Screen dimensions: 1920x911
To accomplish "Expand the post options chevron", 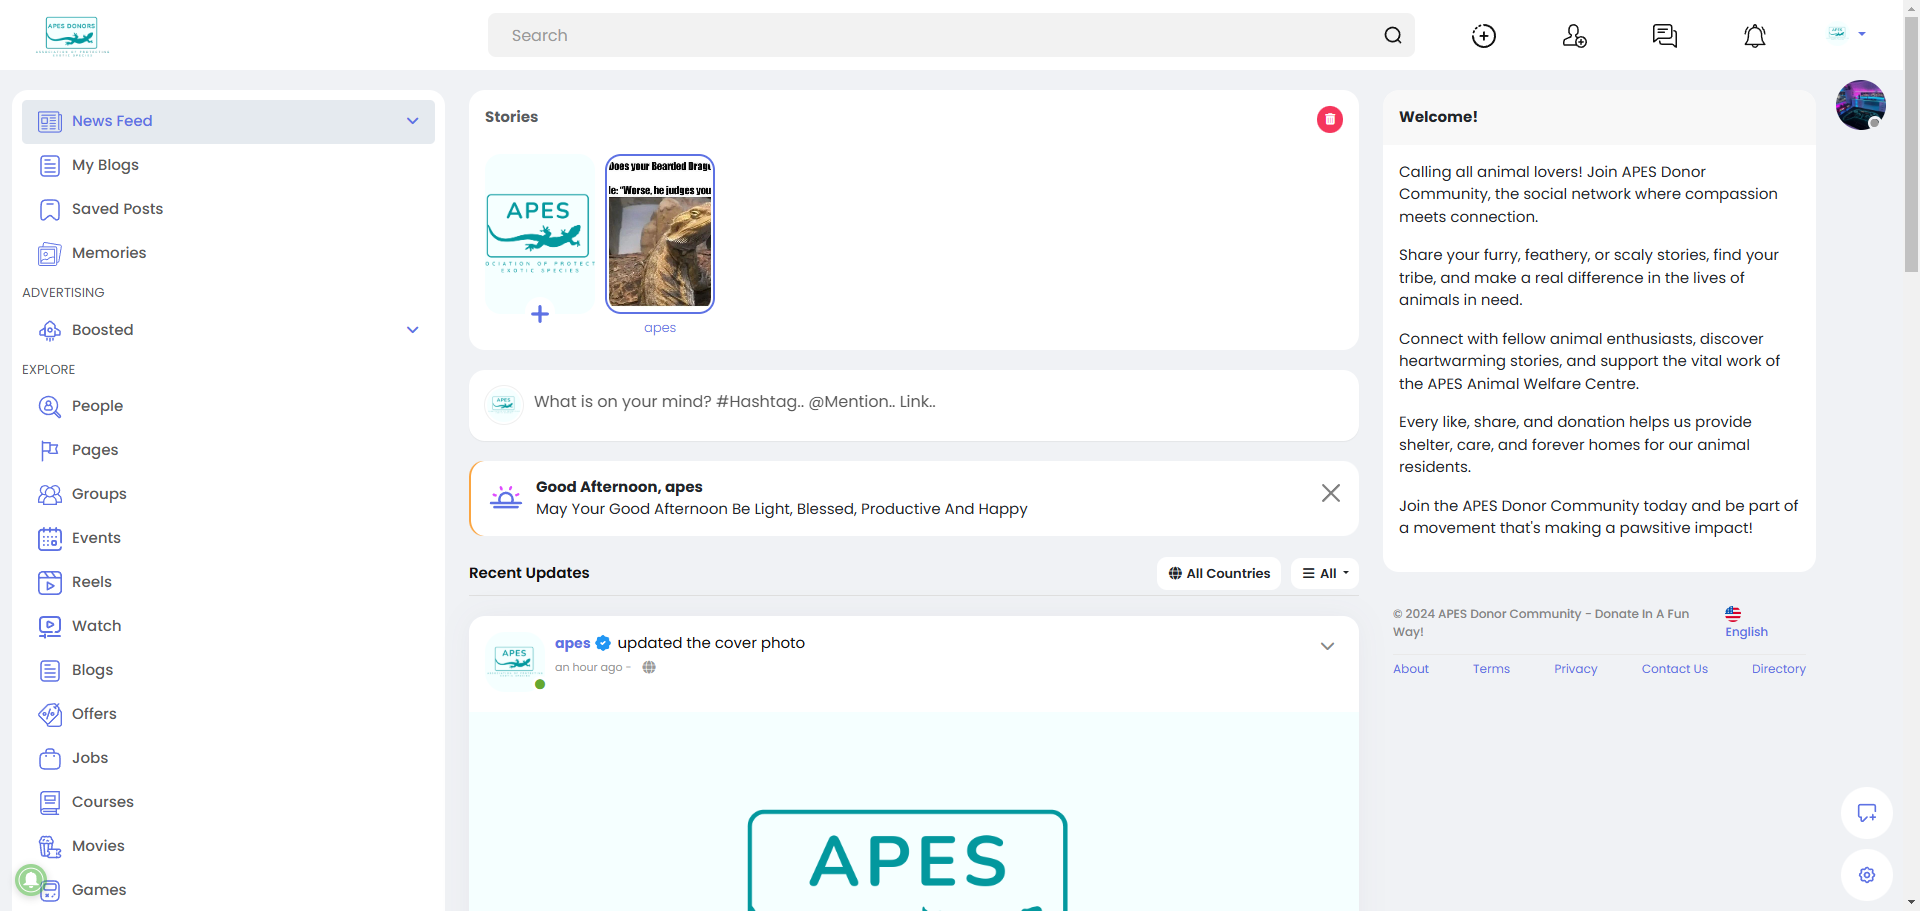I will 1327,646.
